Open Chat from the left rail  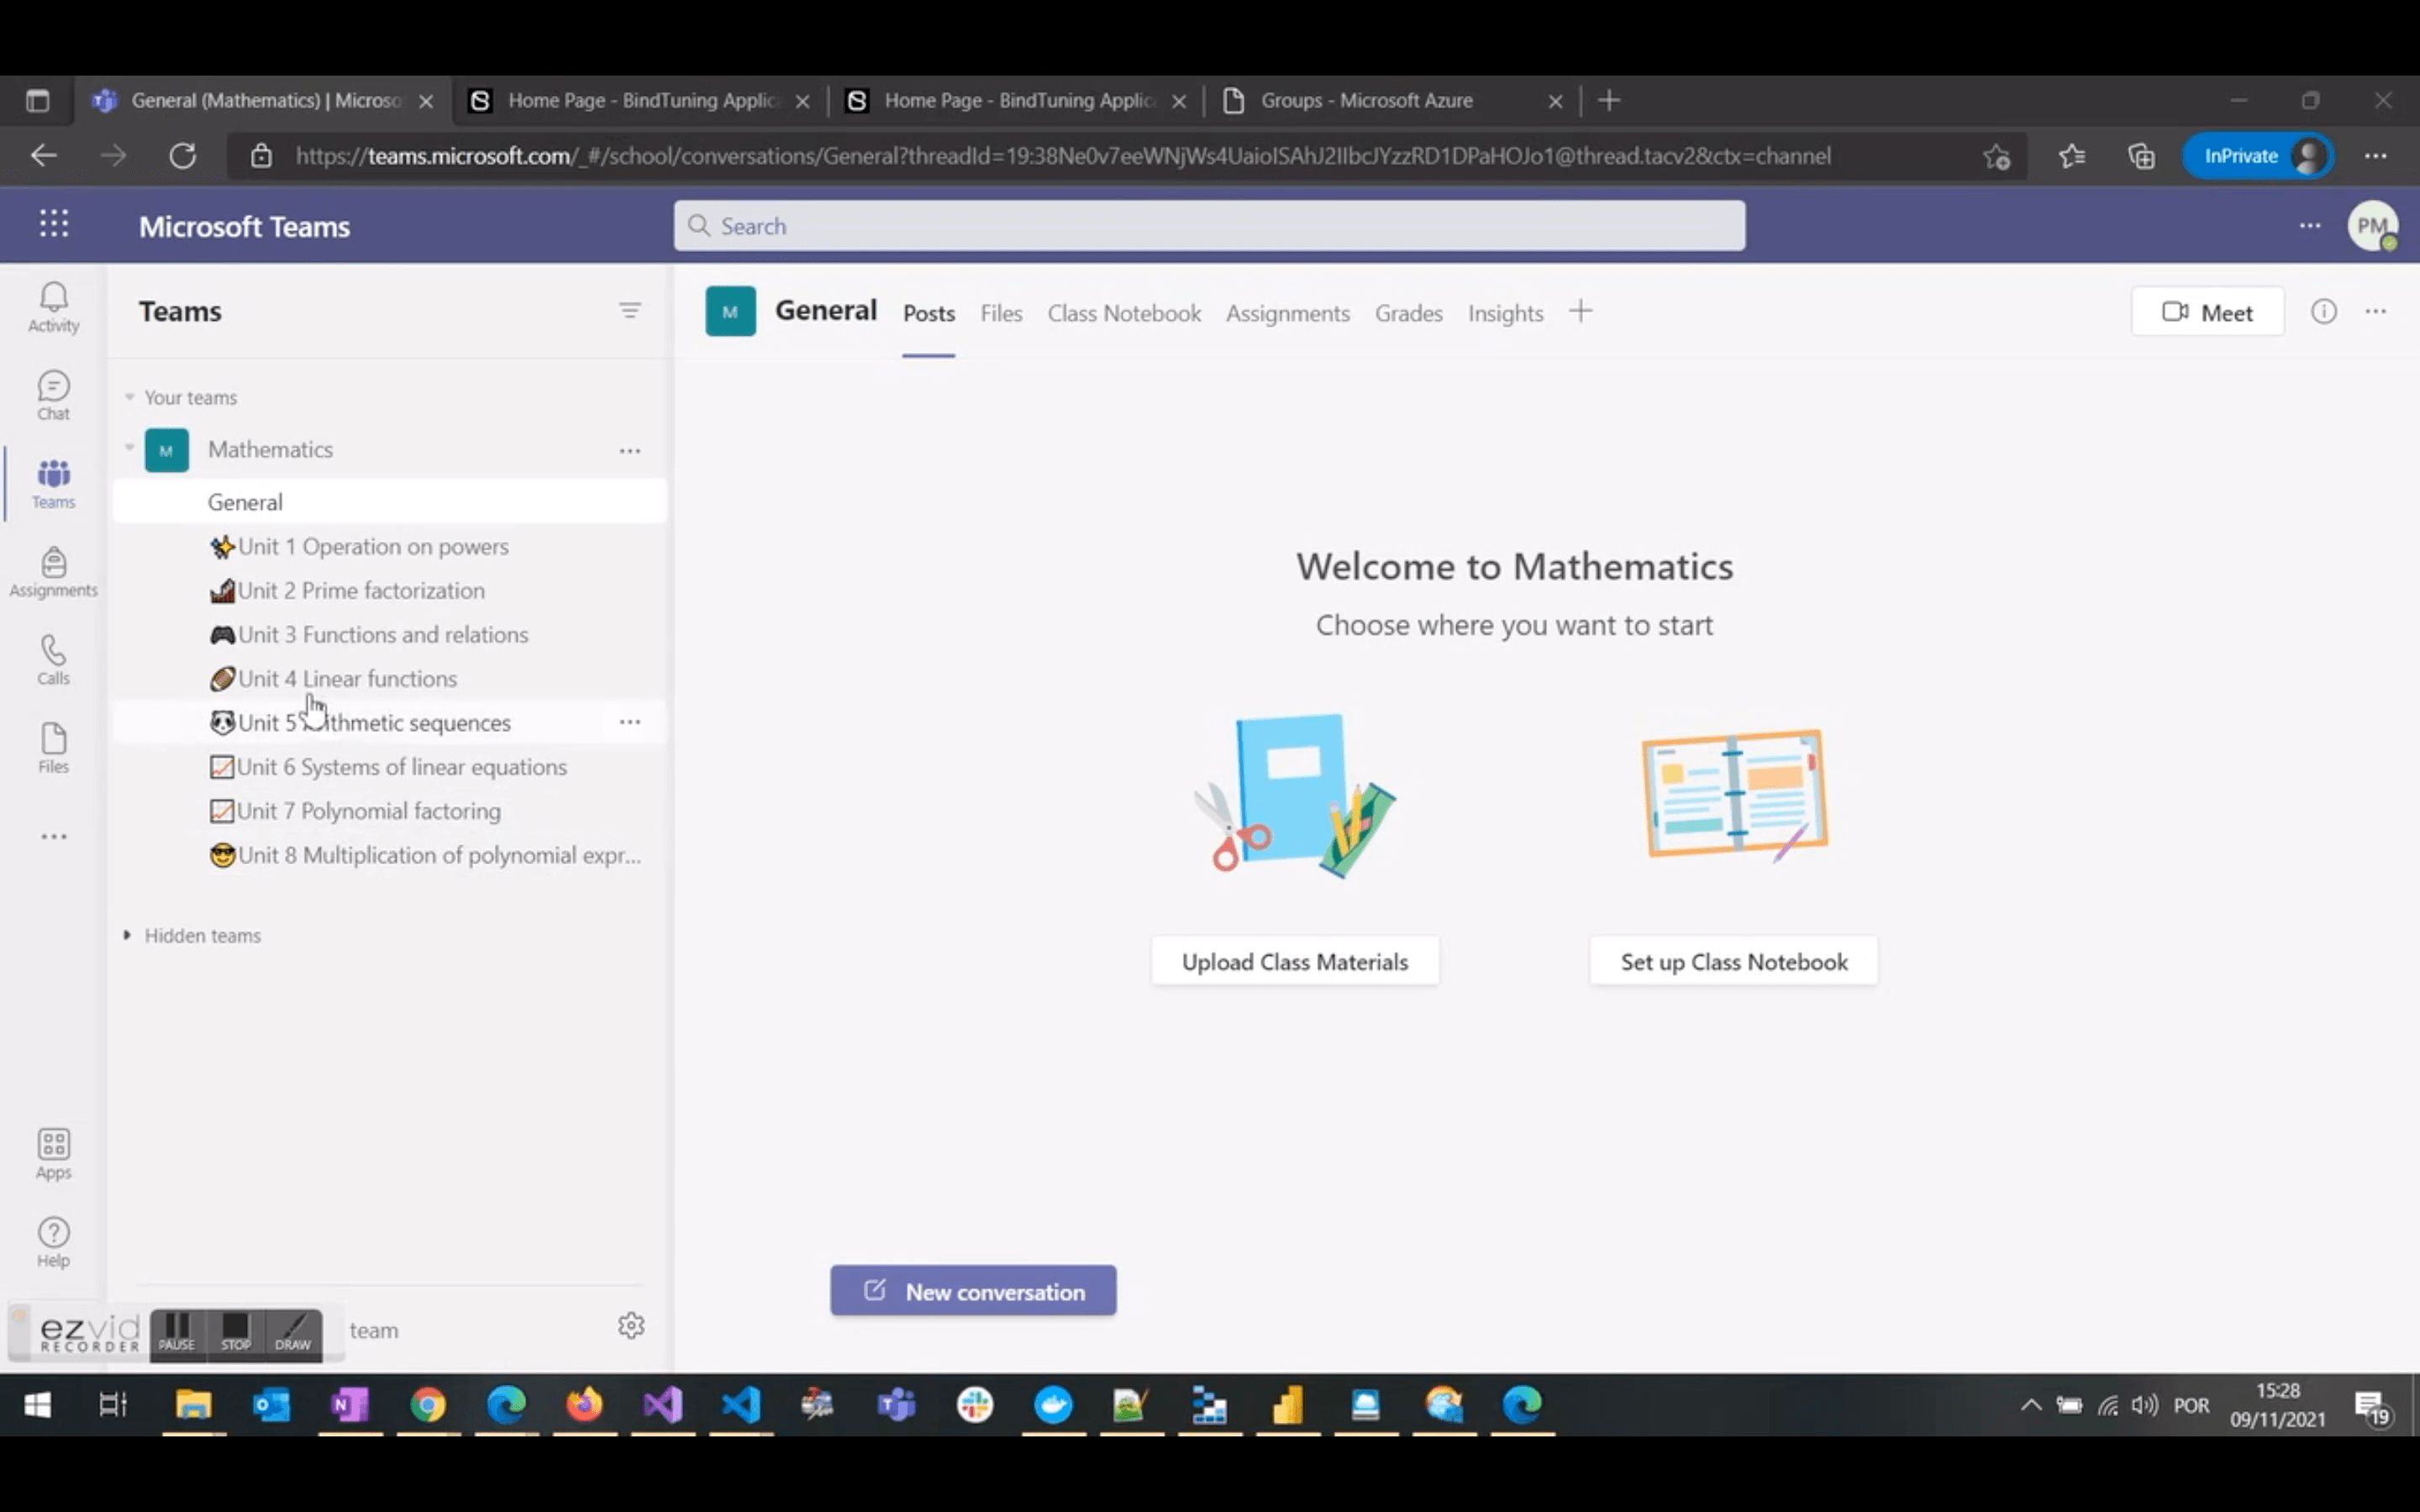tap(53, 396)
